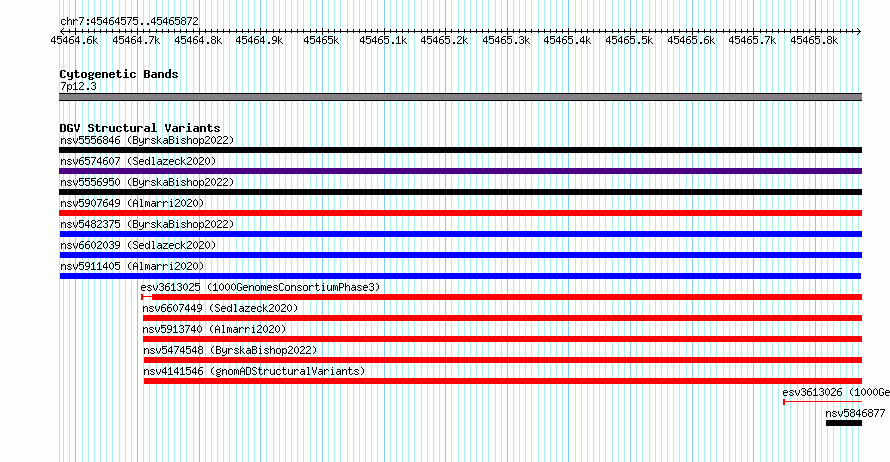
Task: Click ruler position 45465.2k
Action: [444, 40]
